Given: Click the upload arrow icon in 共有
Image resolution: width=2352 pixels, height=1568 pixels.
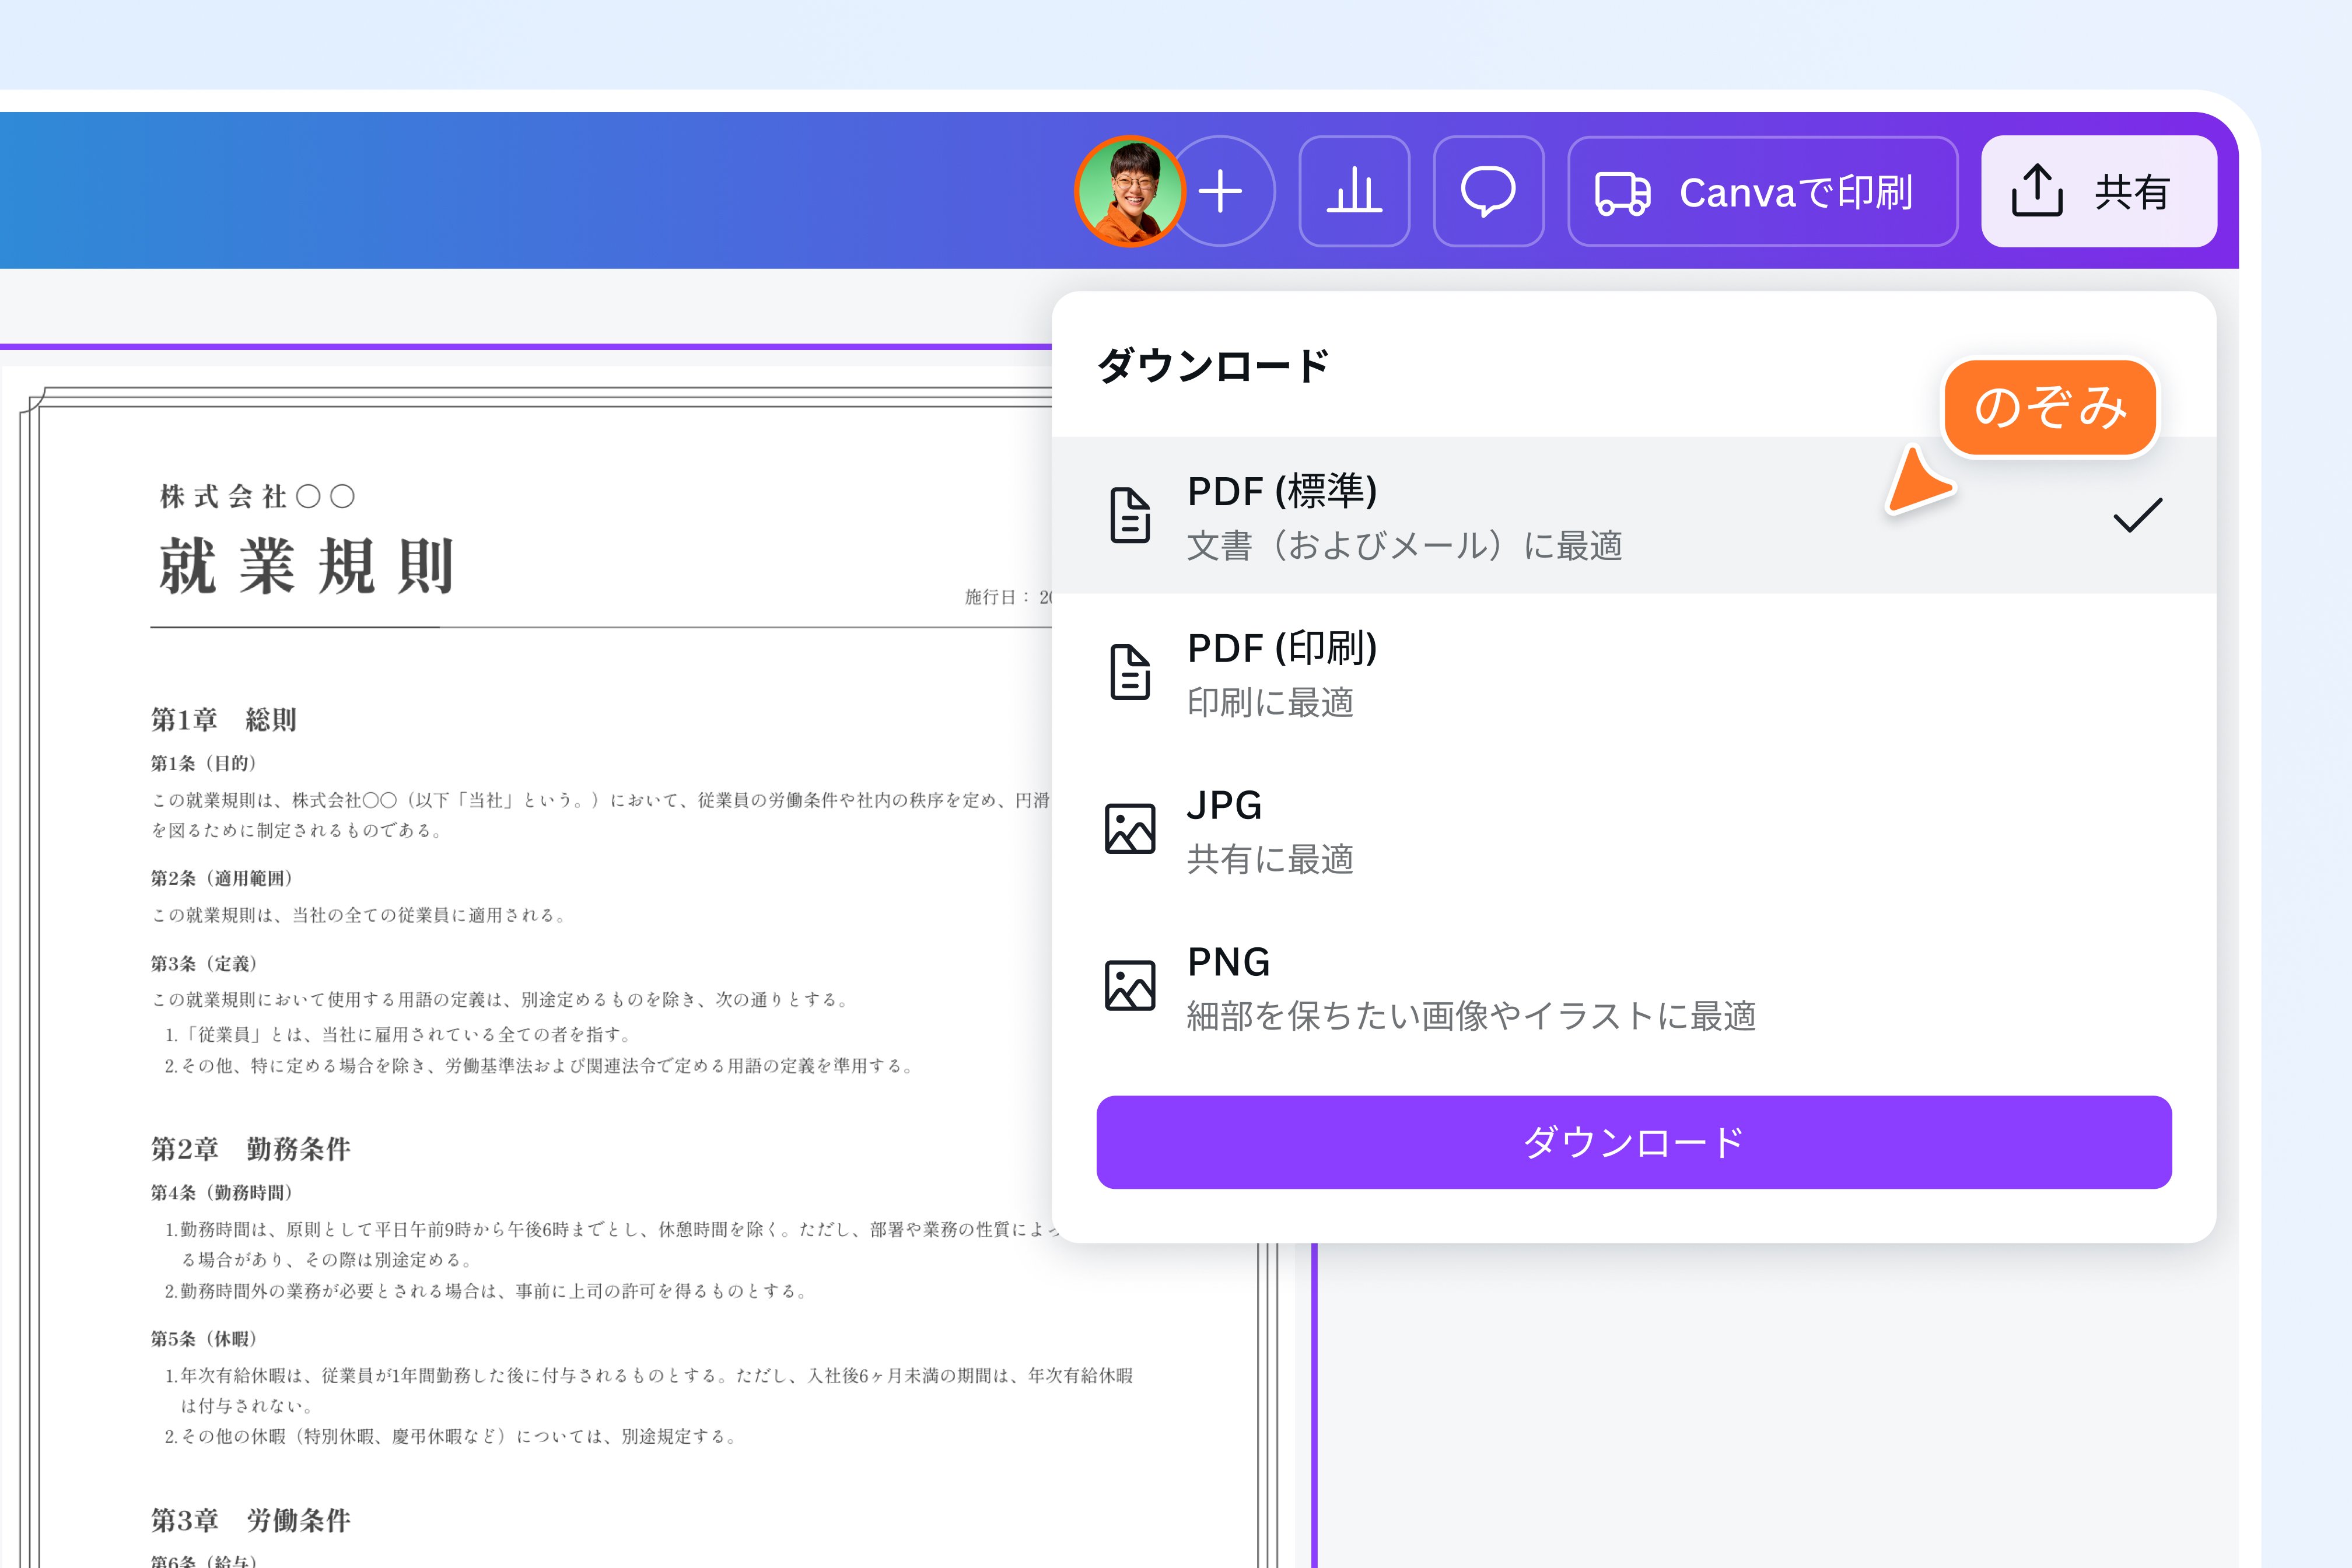Looking at the screenshot, I should (x=2037, y=190).
